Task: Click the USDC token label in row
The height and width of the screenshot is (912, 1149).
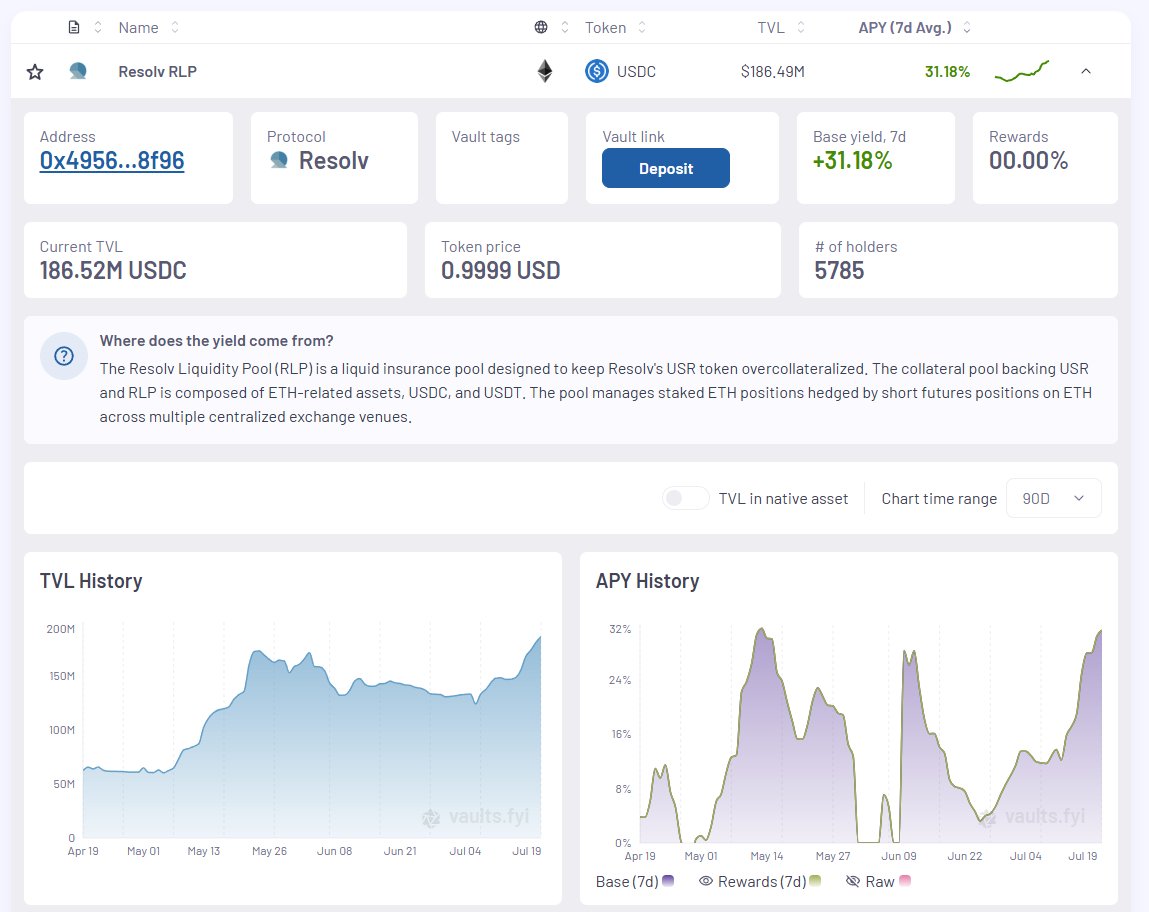Action: [636, 72]
